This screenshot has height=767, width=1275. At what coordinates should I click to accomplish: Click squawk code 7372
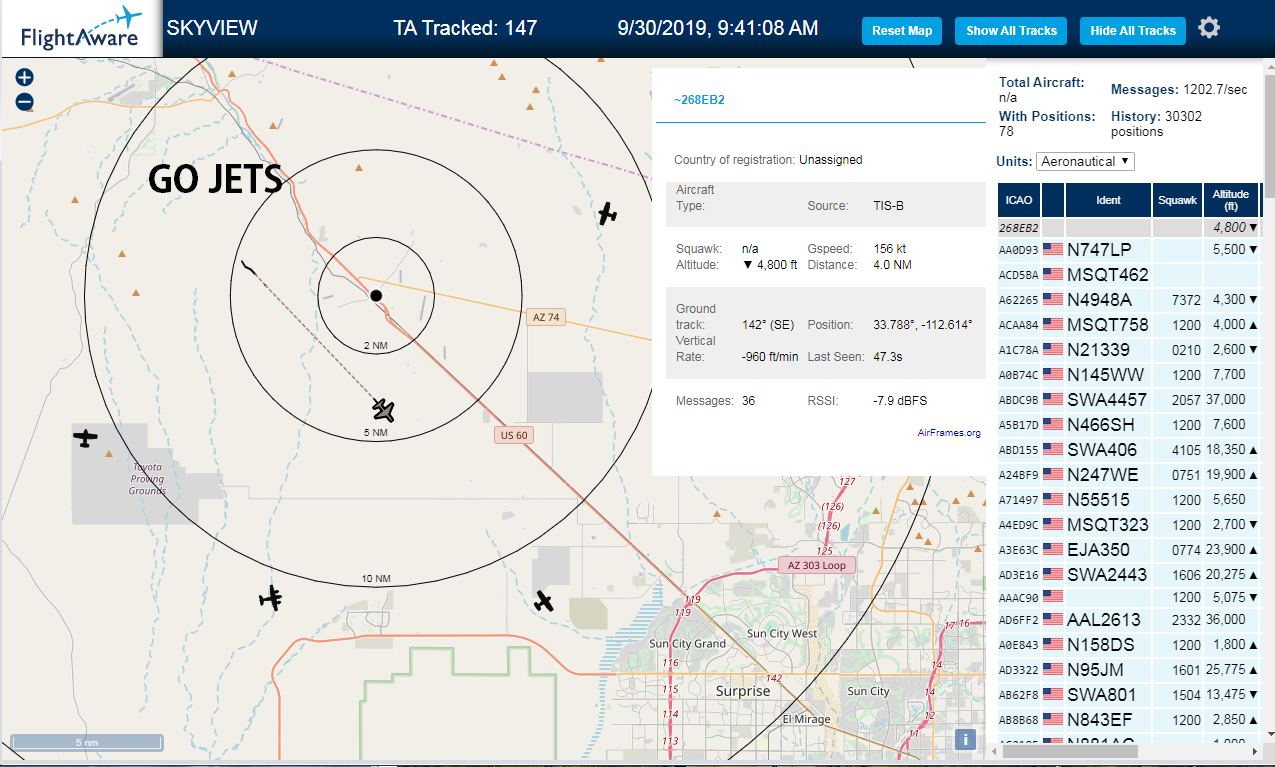tap(1185, 300)
